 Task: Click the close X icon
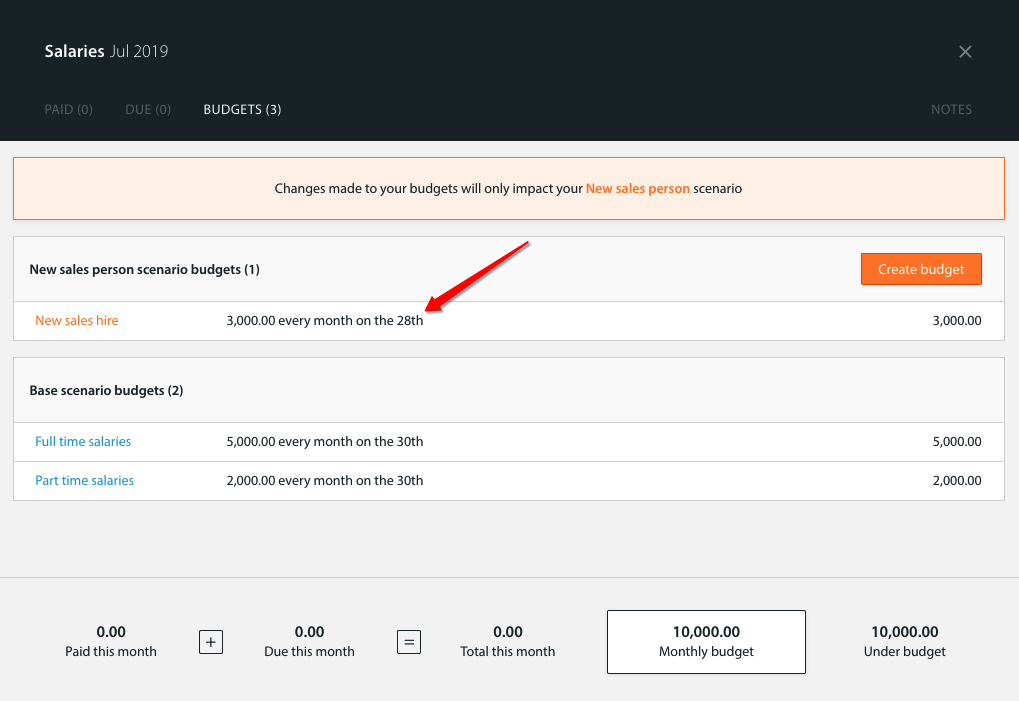point(964,51)
